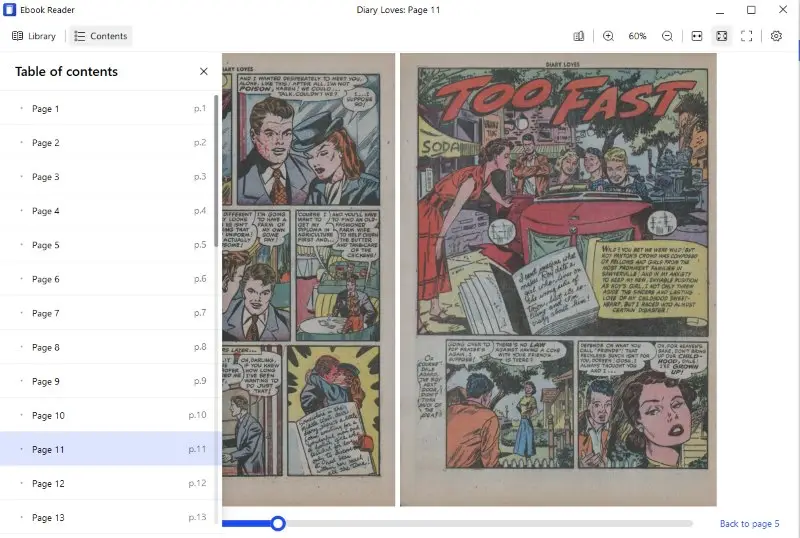800x538 pixels.
Task: Go to Page 12 in contents
Action: (107, 483)
